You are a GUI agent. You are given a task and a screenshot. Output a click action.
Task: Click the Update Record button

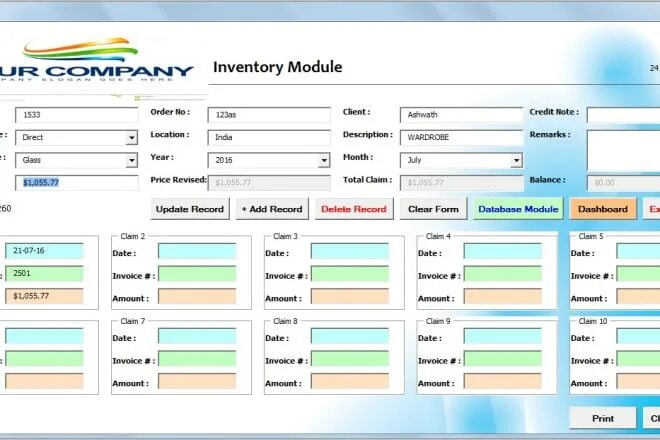(190, 209)
